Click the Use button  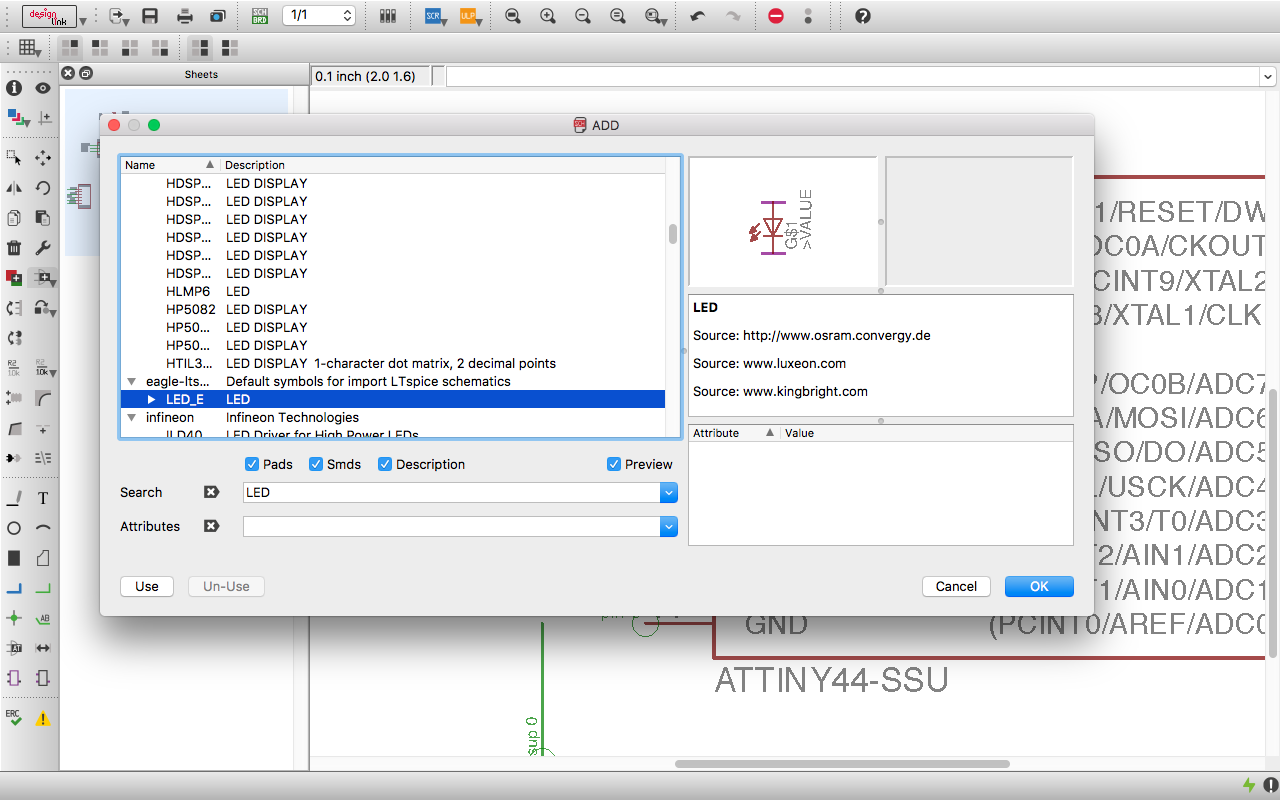tap(147, 586)
